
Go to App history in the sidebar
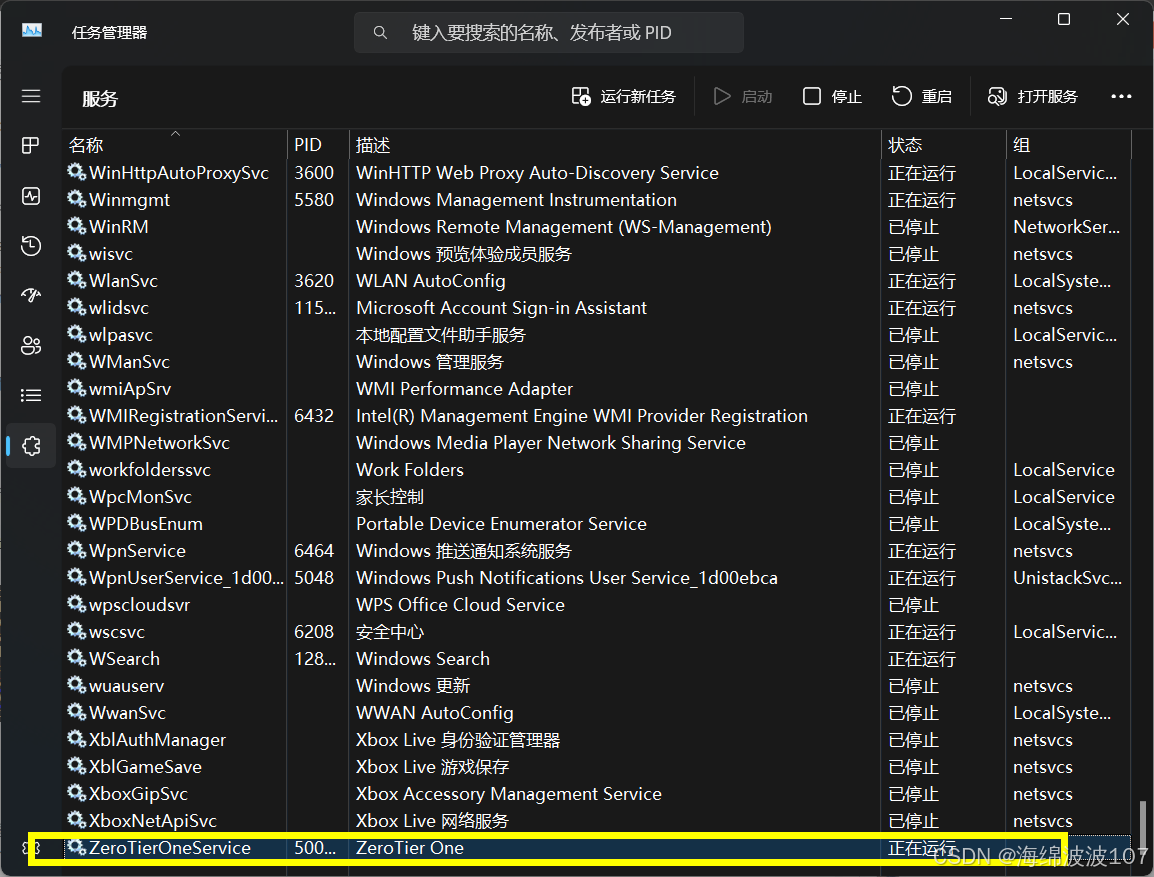point(31,246)
